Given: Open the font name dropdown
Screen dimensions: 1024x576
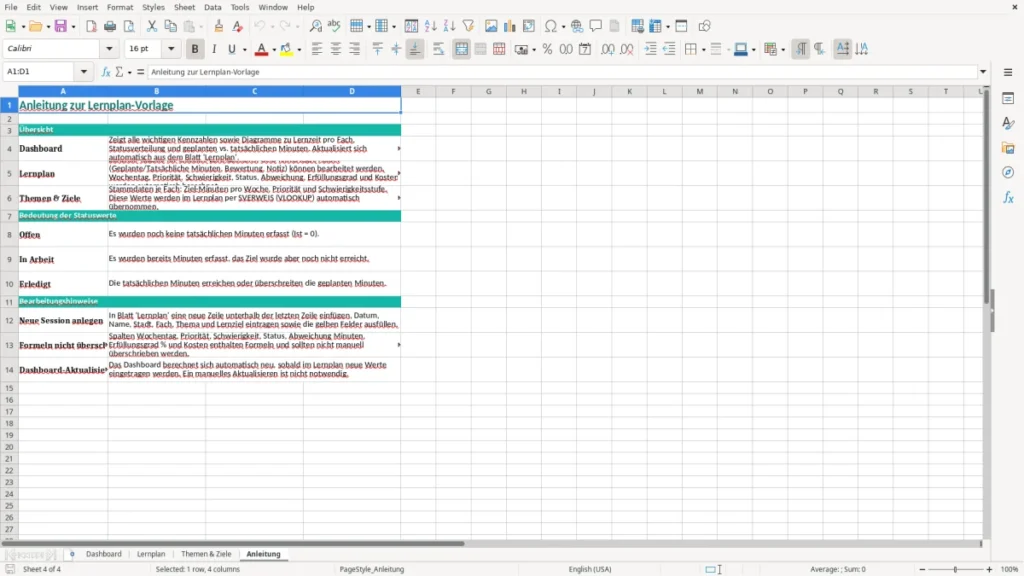Looking at the screenshot, I should click(109, 48).
